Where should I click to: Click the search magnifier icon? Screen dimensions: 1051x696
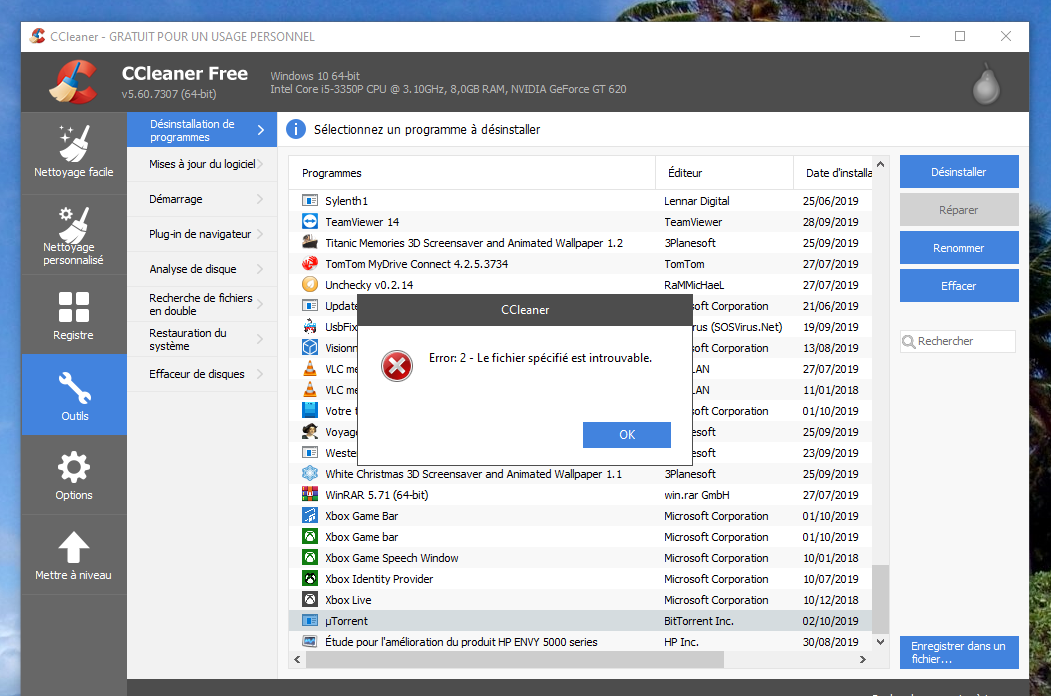point(909,342)
